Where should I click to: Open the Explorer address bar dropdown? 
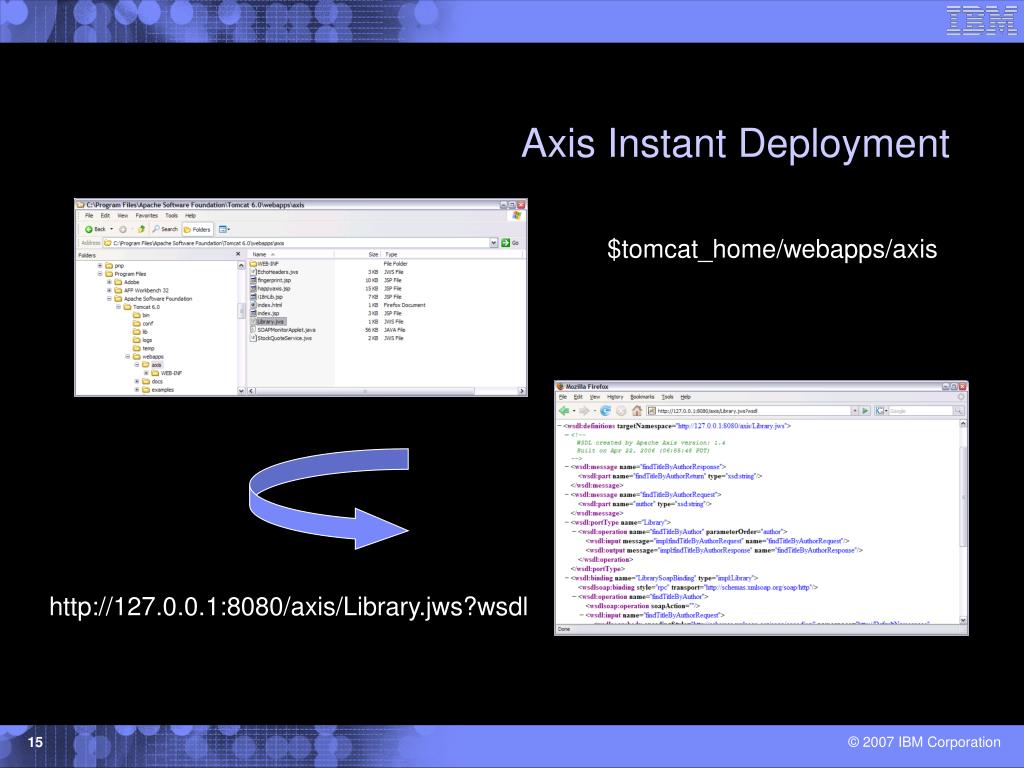[494, 243]
